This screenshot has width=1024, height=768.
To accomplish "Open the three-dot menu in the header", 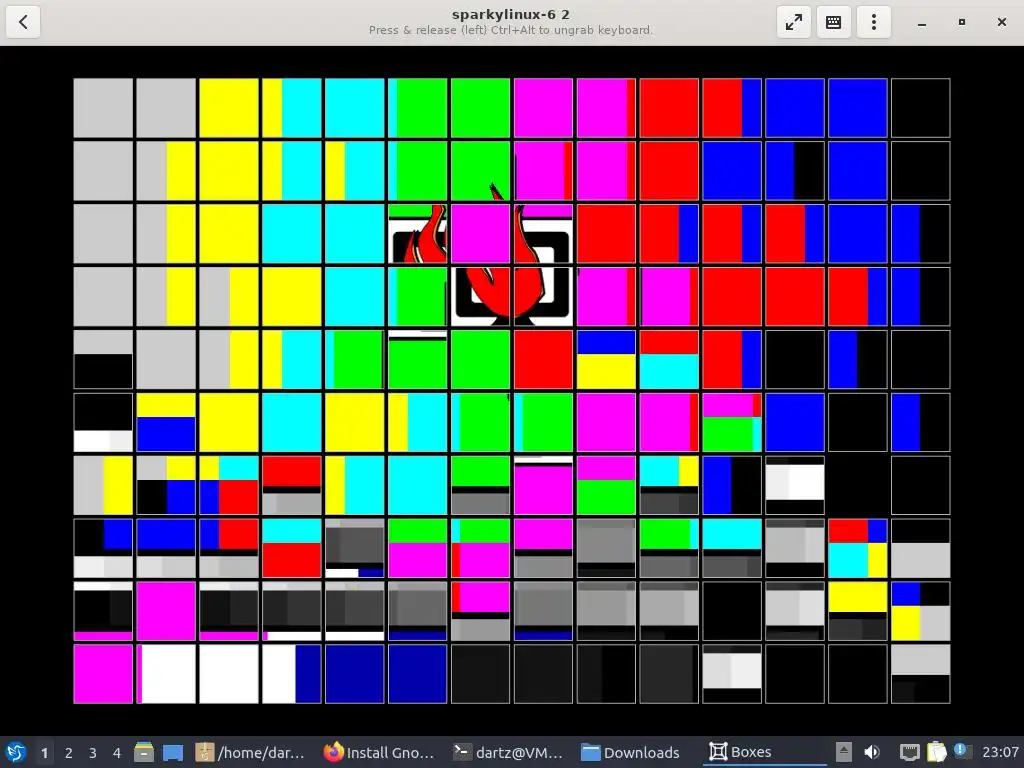I will point(873,22).
